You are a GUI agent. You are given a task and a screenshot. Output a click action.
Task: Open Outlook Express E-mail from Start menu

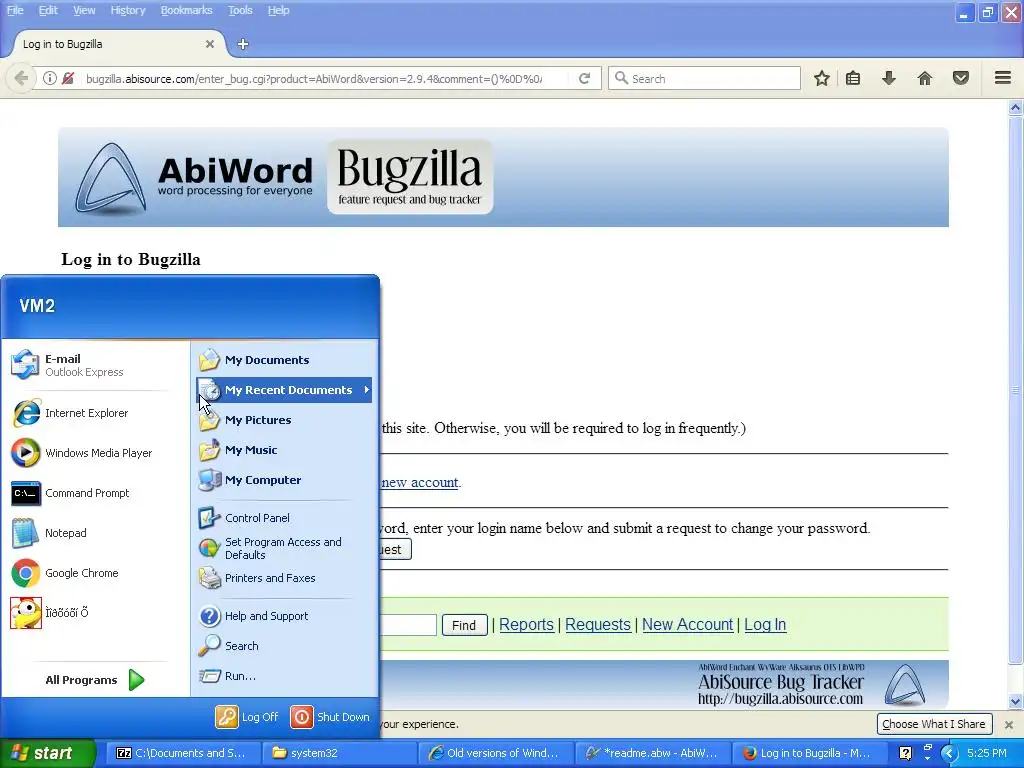tap(91, 365)
